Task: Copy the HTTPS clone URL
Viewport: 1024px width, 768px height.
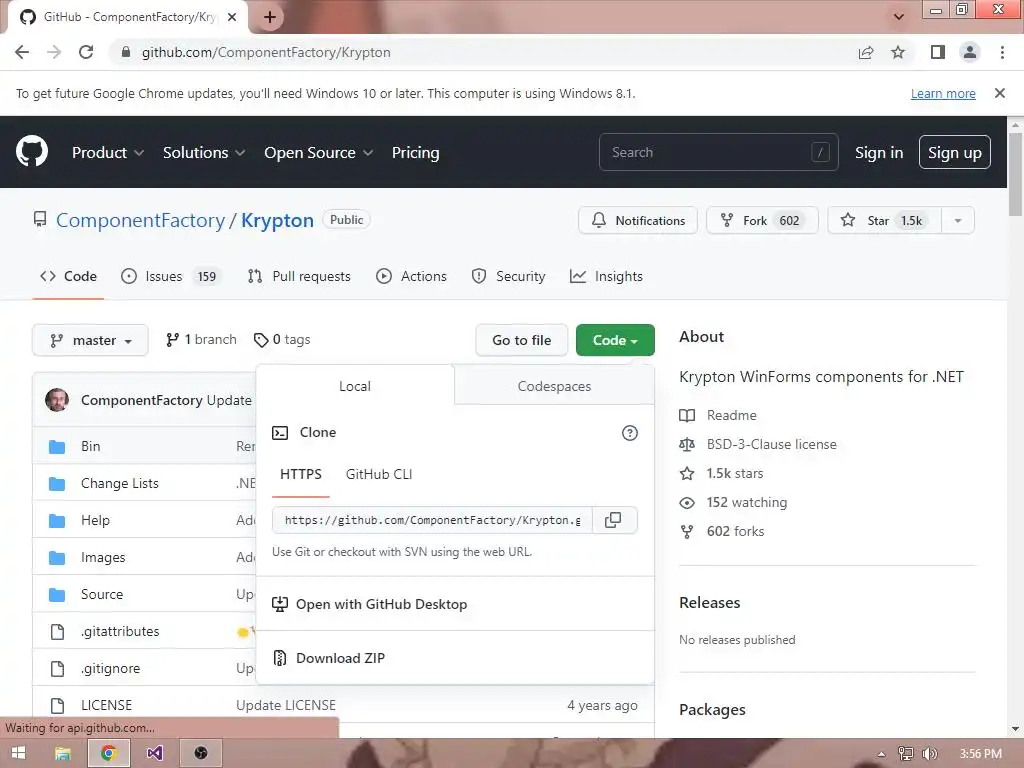Action: pos(613,520)
